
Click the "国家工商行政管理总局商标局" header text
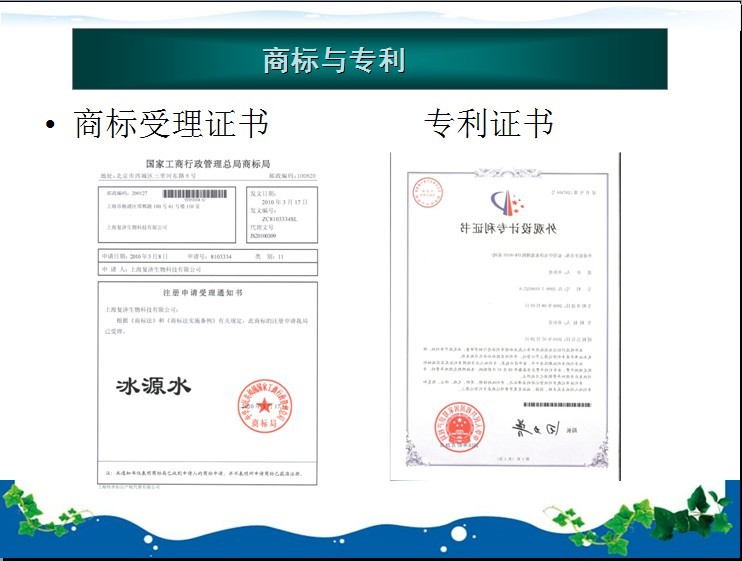(208, 164)
